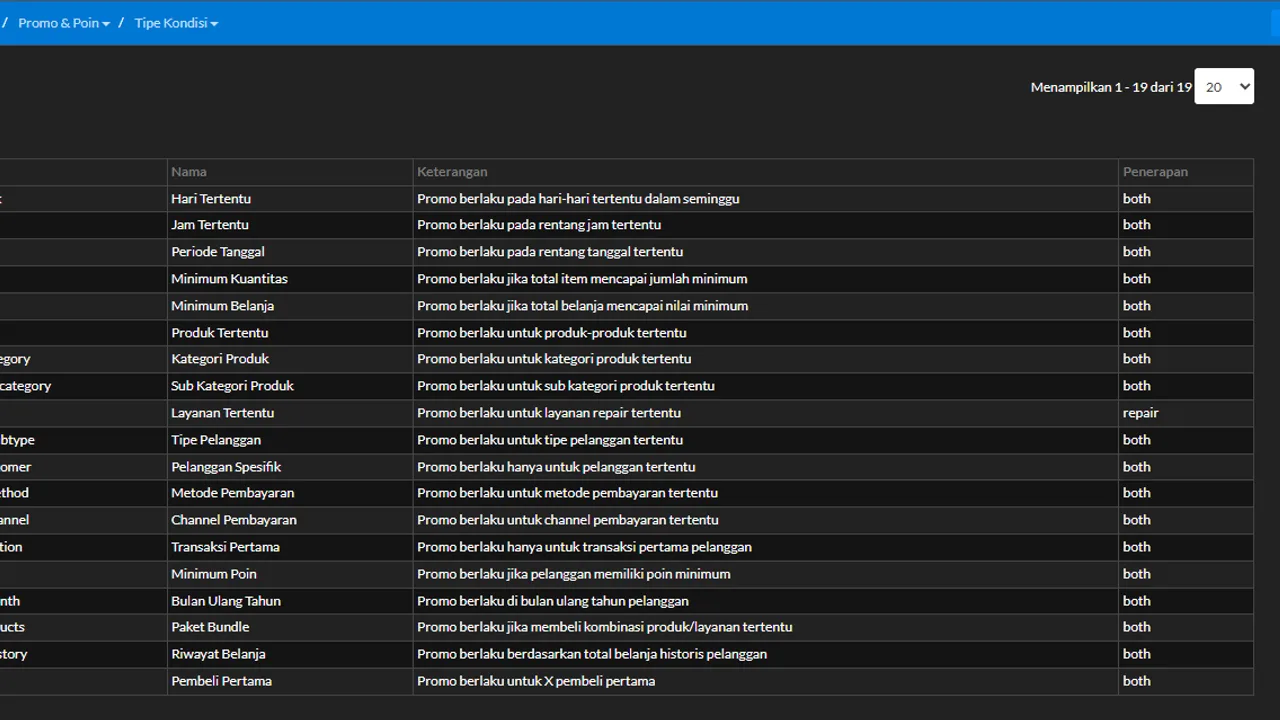Select the Riwayat Belanja name cell
Viewport: 1280px width, 720px height.
pos(290,654)
